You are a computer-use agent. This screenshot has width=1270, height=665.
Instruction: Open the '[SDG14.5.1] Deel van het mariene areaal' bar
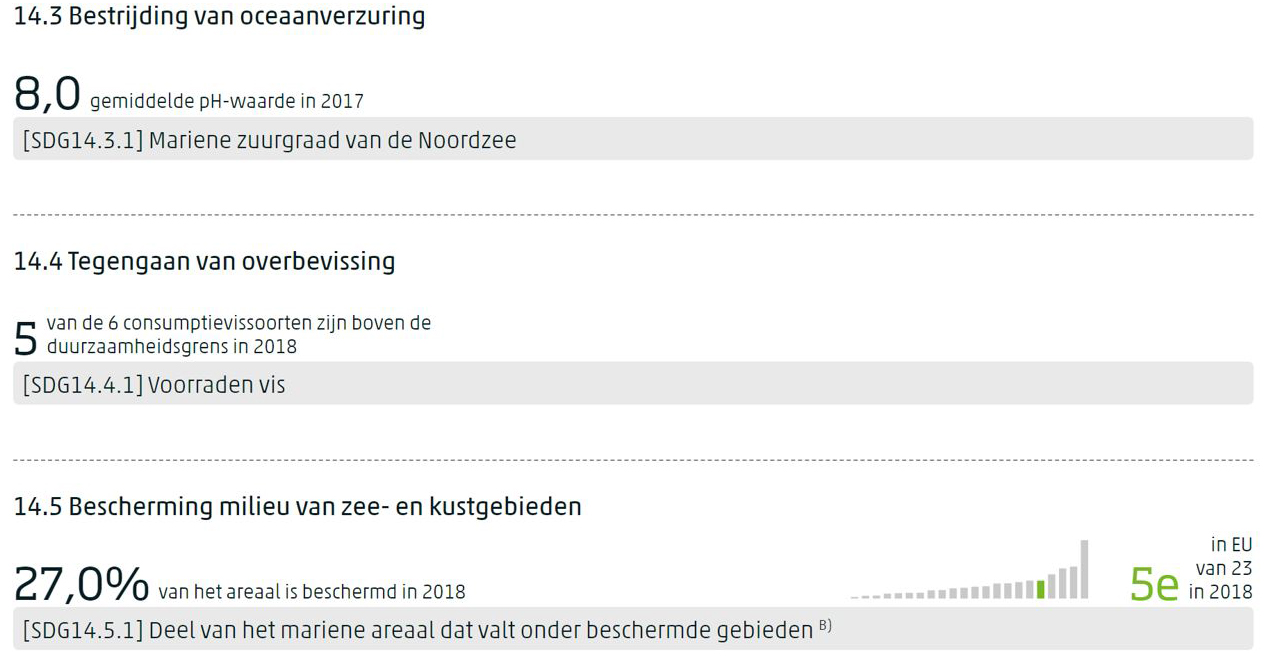632,631
